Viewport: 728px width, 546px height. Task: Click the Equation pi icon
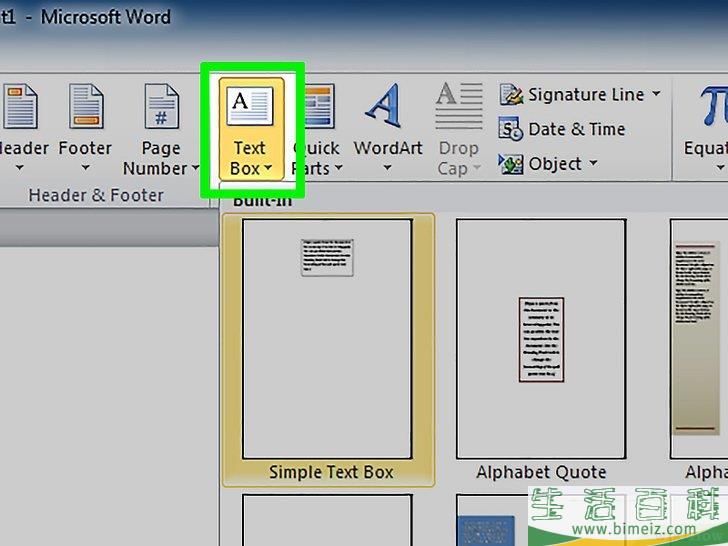pyautogui.click(x=715, y=106)
